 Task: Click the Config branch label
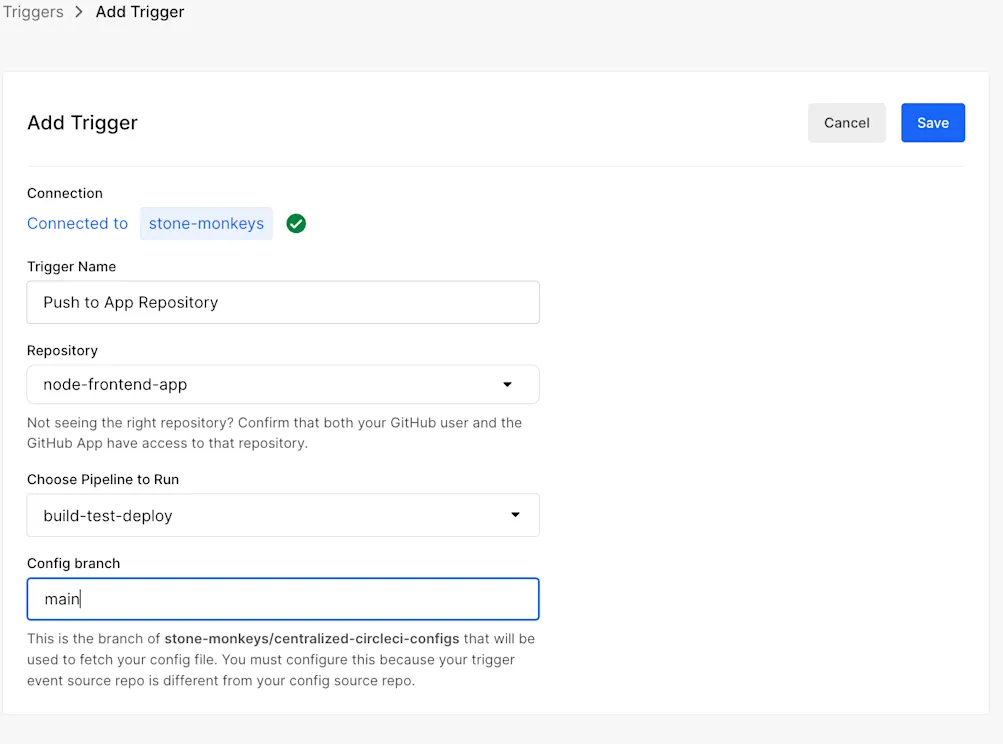(x=74, y=563)
